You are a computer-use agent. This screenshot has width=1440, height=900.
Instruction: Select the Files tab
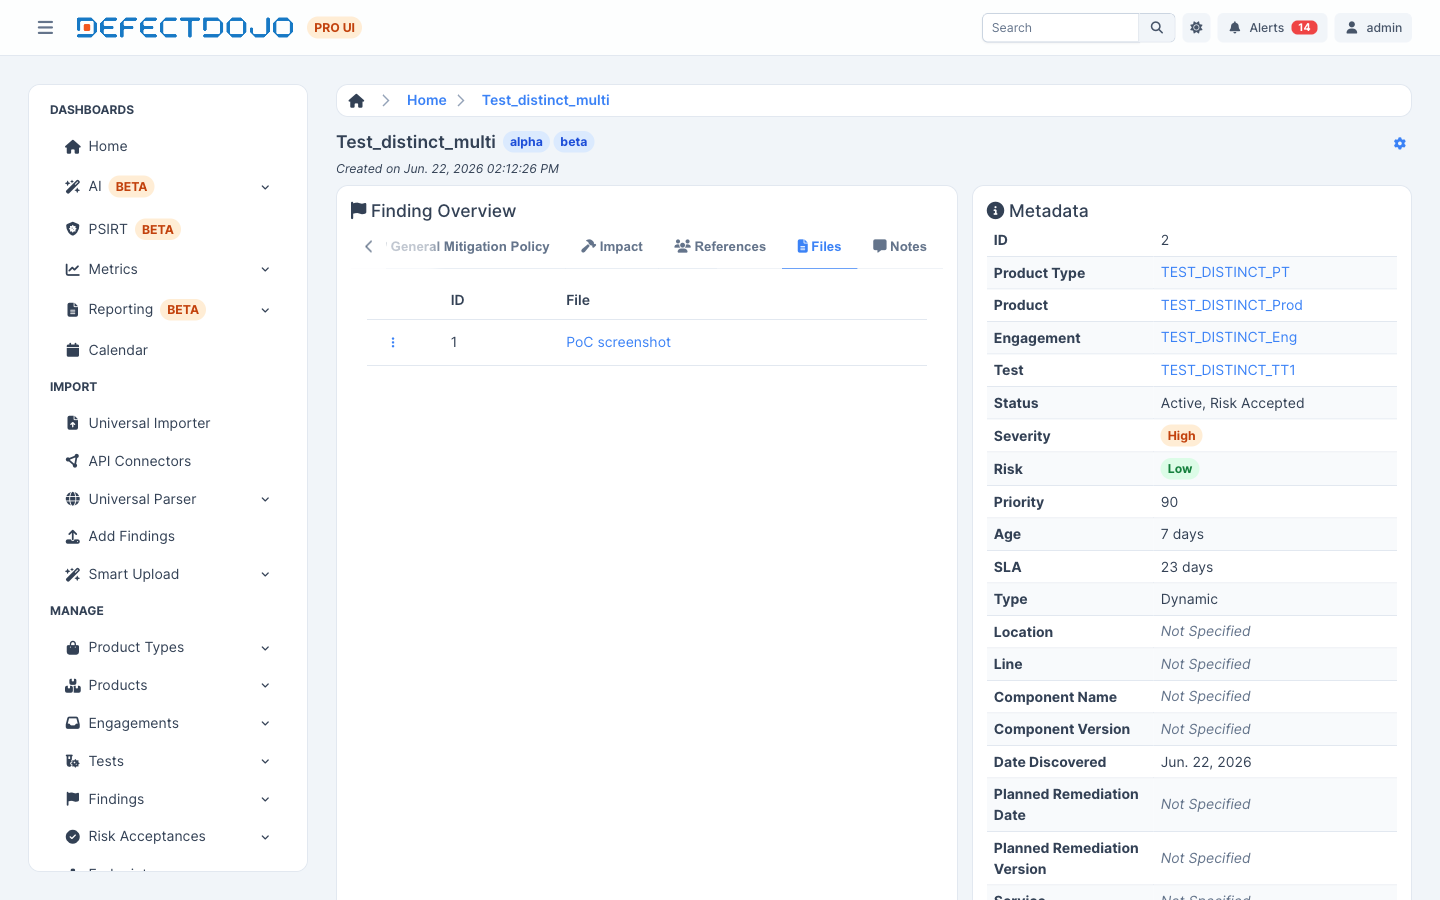(819, 246)
